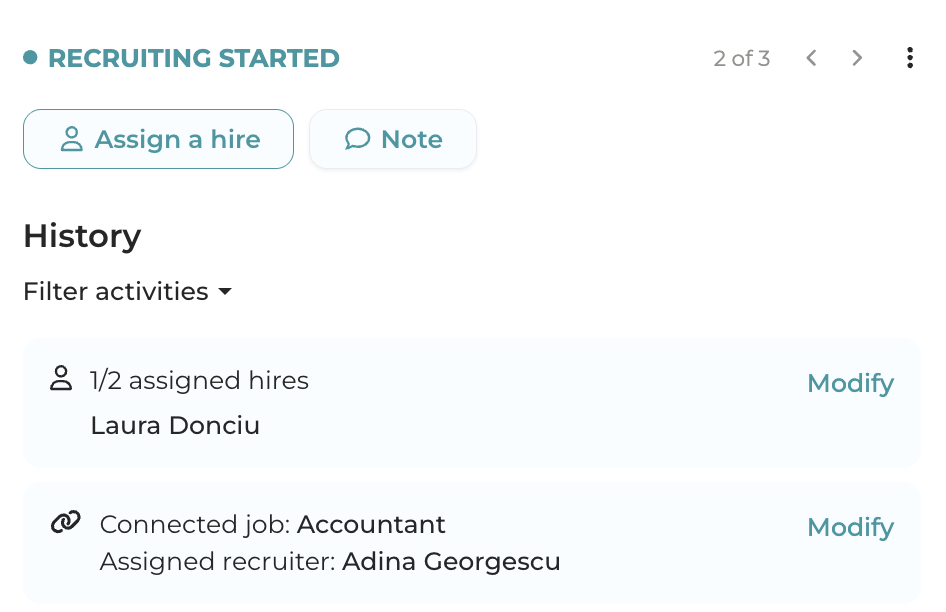Click the Recruiting Started status label

click(x=194, y=58)
